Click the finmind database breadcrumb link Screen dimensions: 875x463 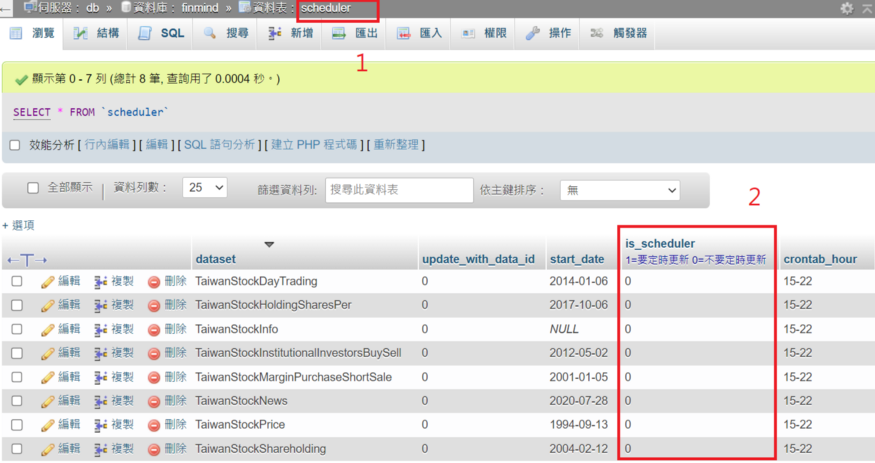[x=199, y=7]
